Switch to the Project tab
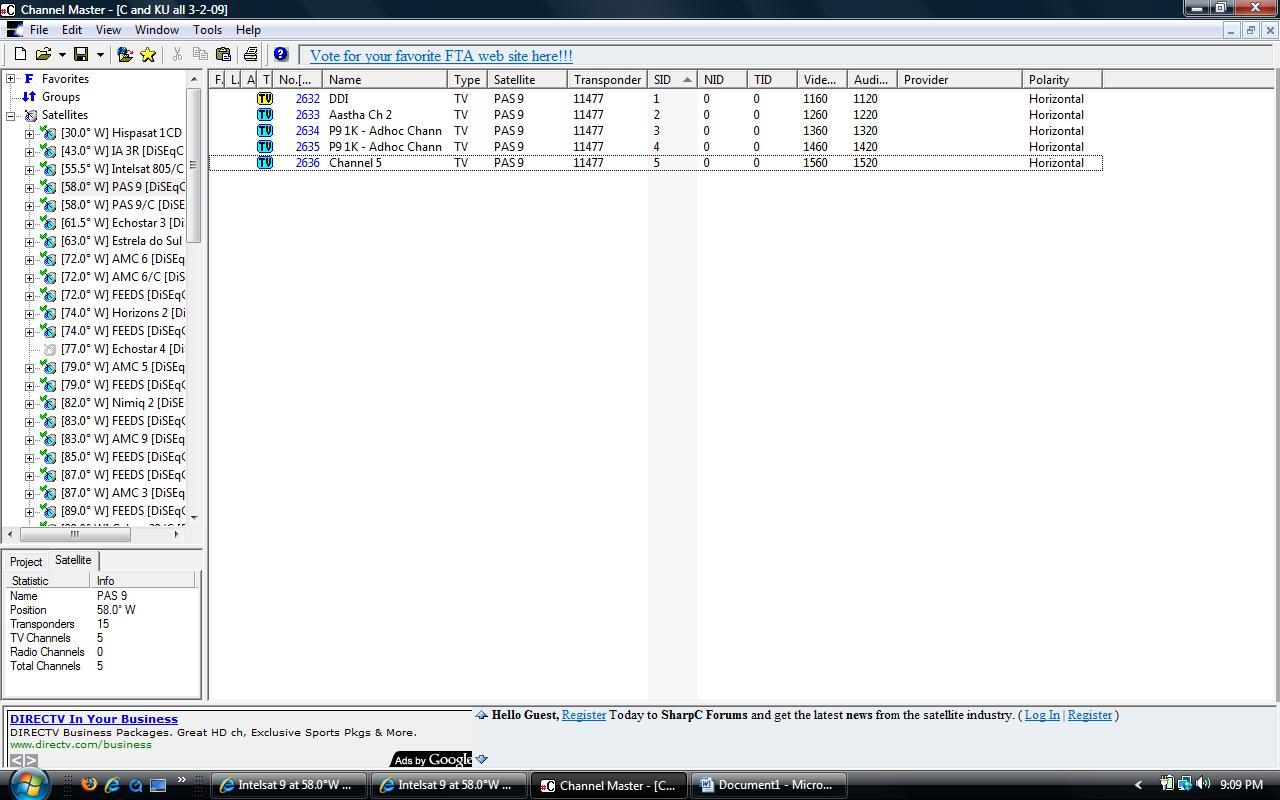 click(26, 562)
